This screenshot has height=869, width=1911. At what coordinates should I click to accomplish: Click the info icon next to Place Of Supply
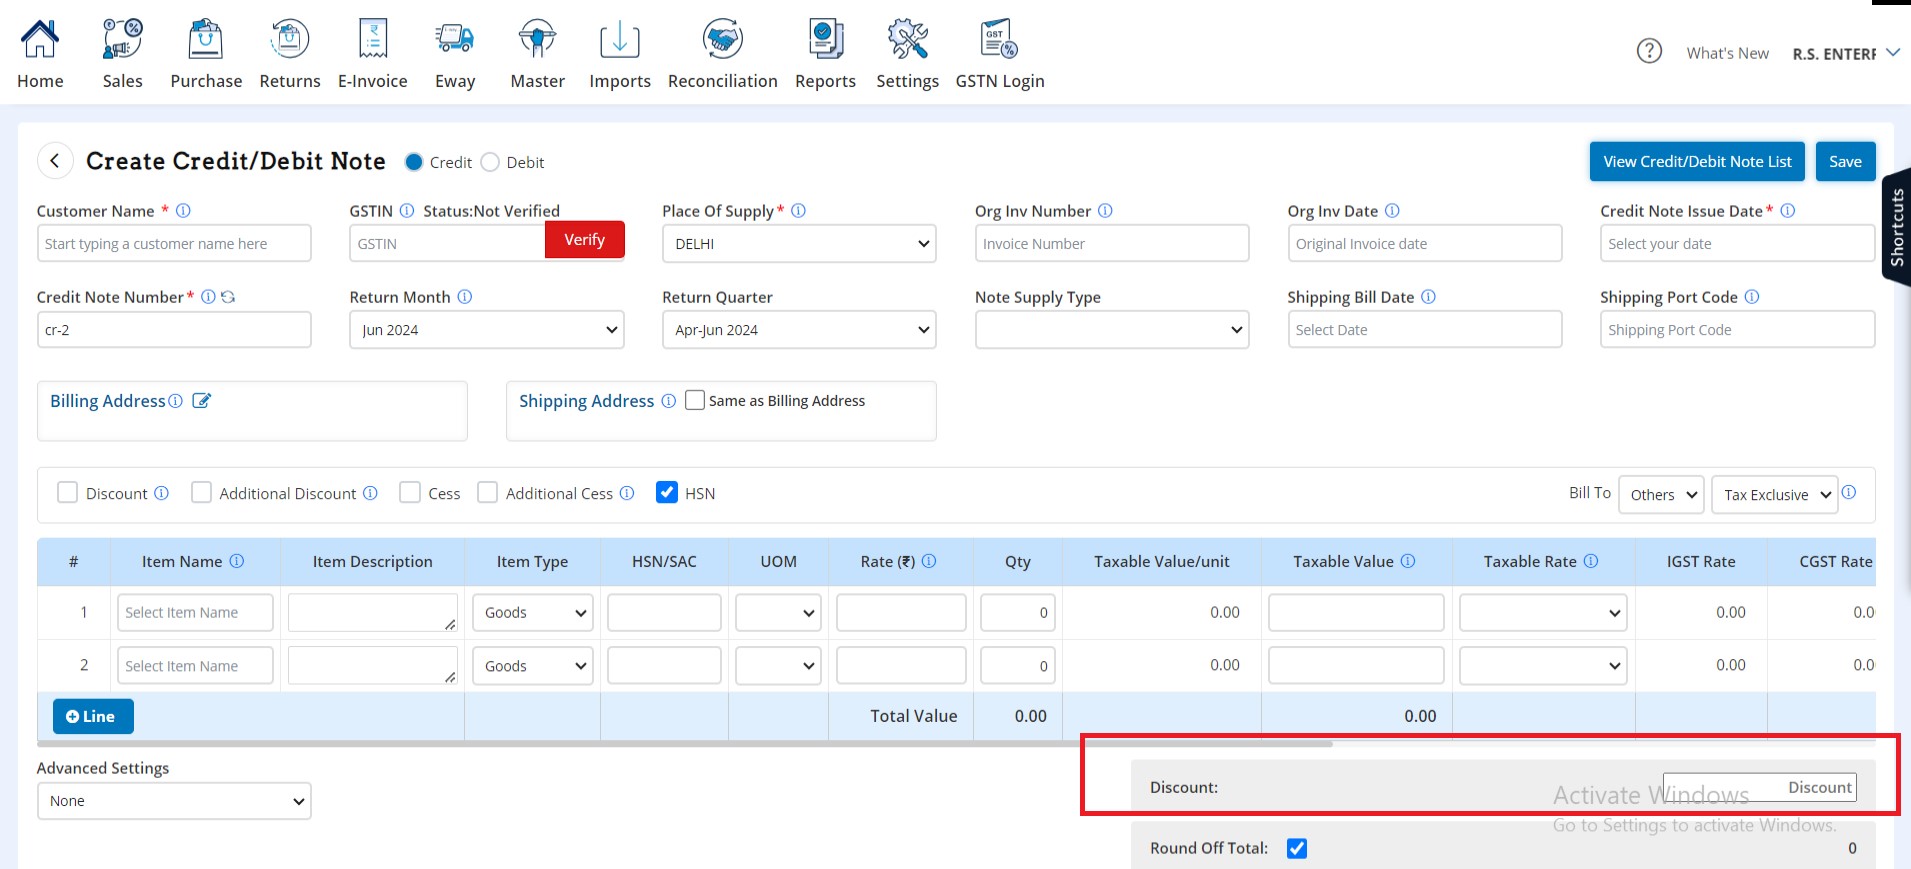point(799,211)
